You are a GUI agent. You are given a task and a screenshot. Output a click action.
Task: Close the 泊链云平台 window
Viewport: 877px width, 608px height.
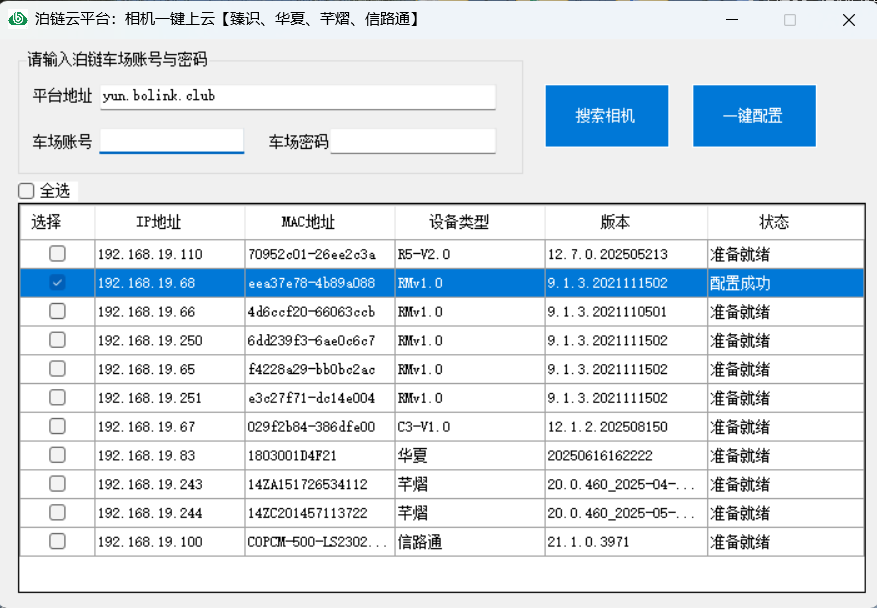click(848, 20)
